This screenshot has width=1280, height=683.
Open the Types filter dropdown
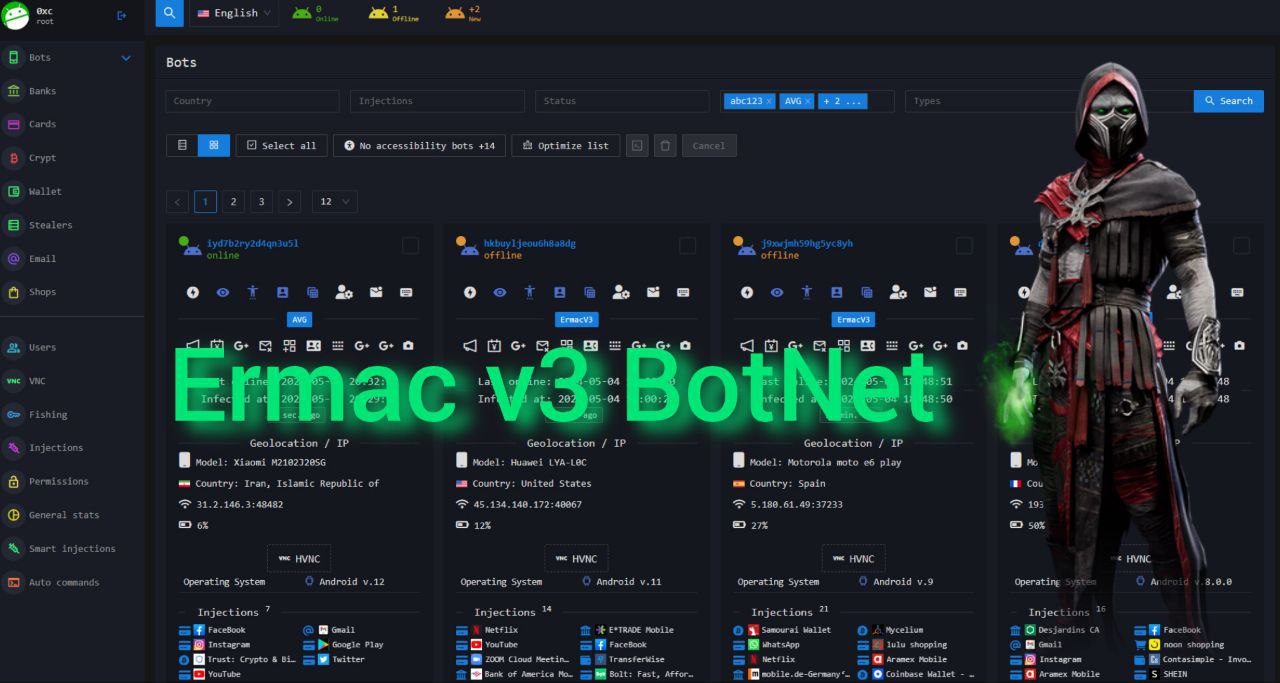tap(1049, 101)
